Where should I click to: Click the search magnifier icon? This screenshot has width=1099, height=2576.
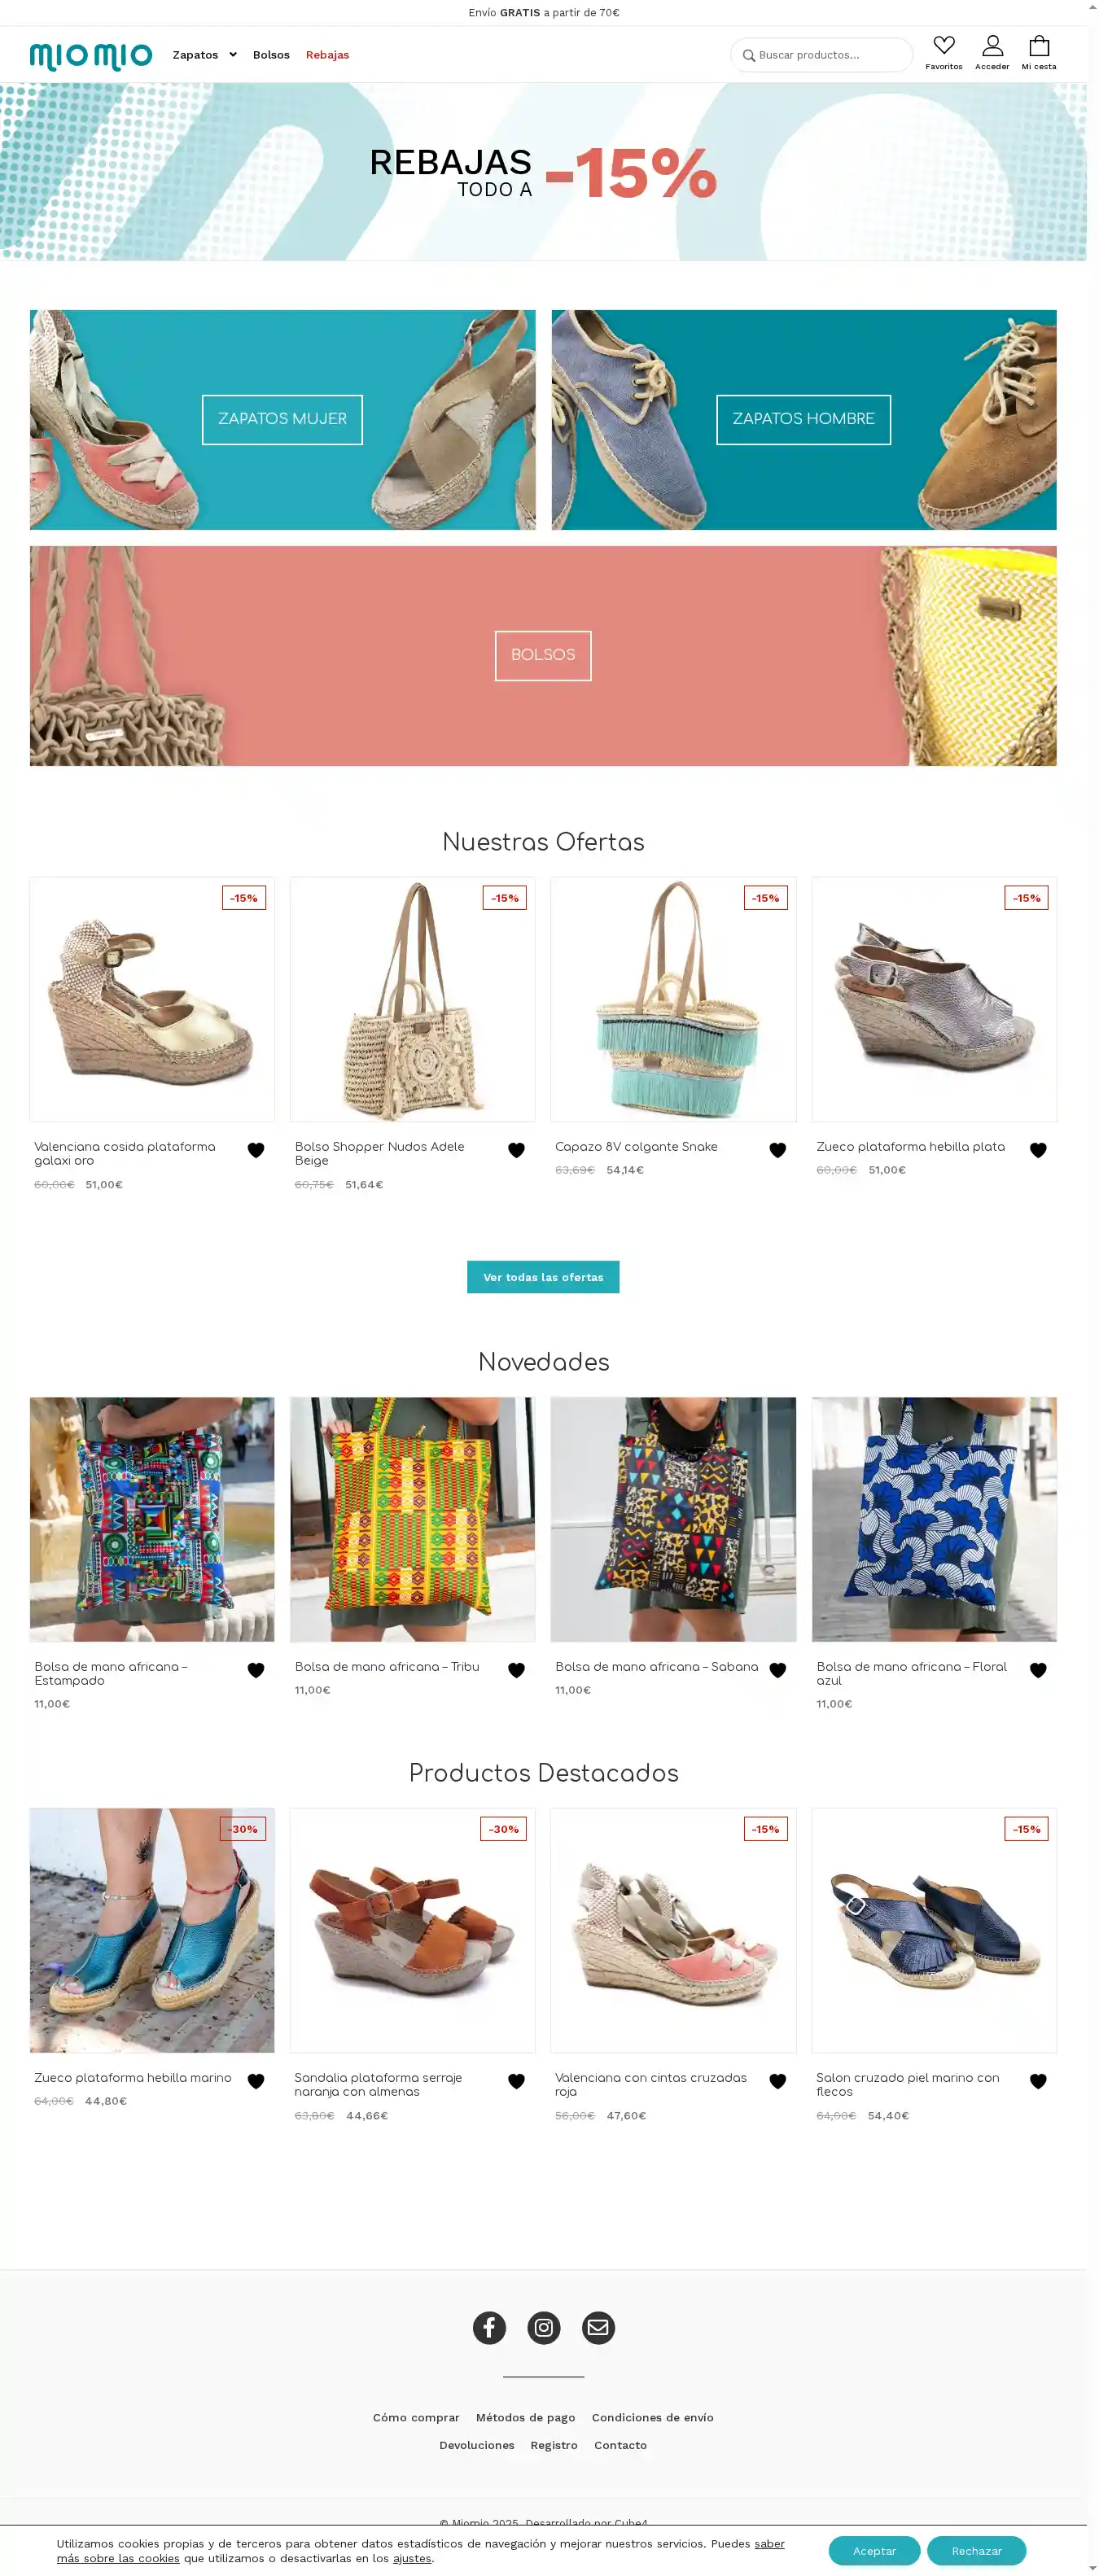(x=748, y=55)
